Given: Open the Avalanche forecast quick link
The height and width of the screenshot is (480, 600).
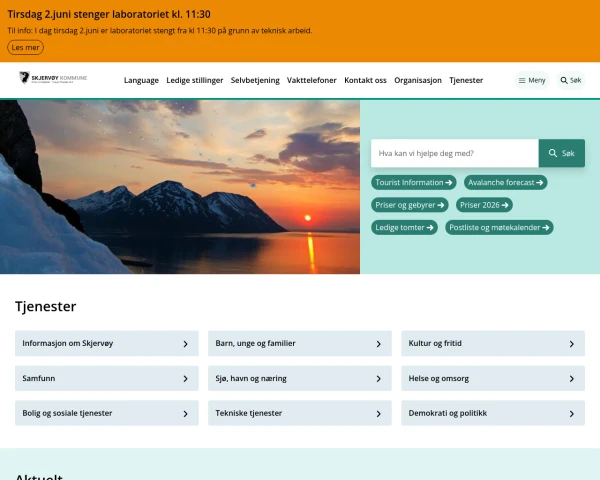Looking at the screenshot, I should pos(505,183).
